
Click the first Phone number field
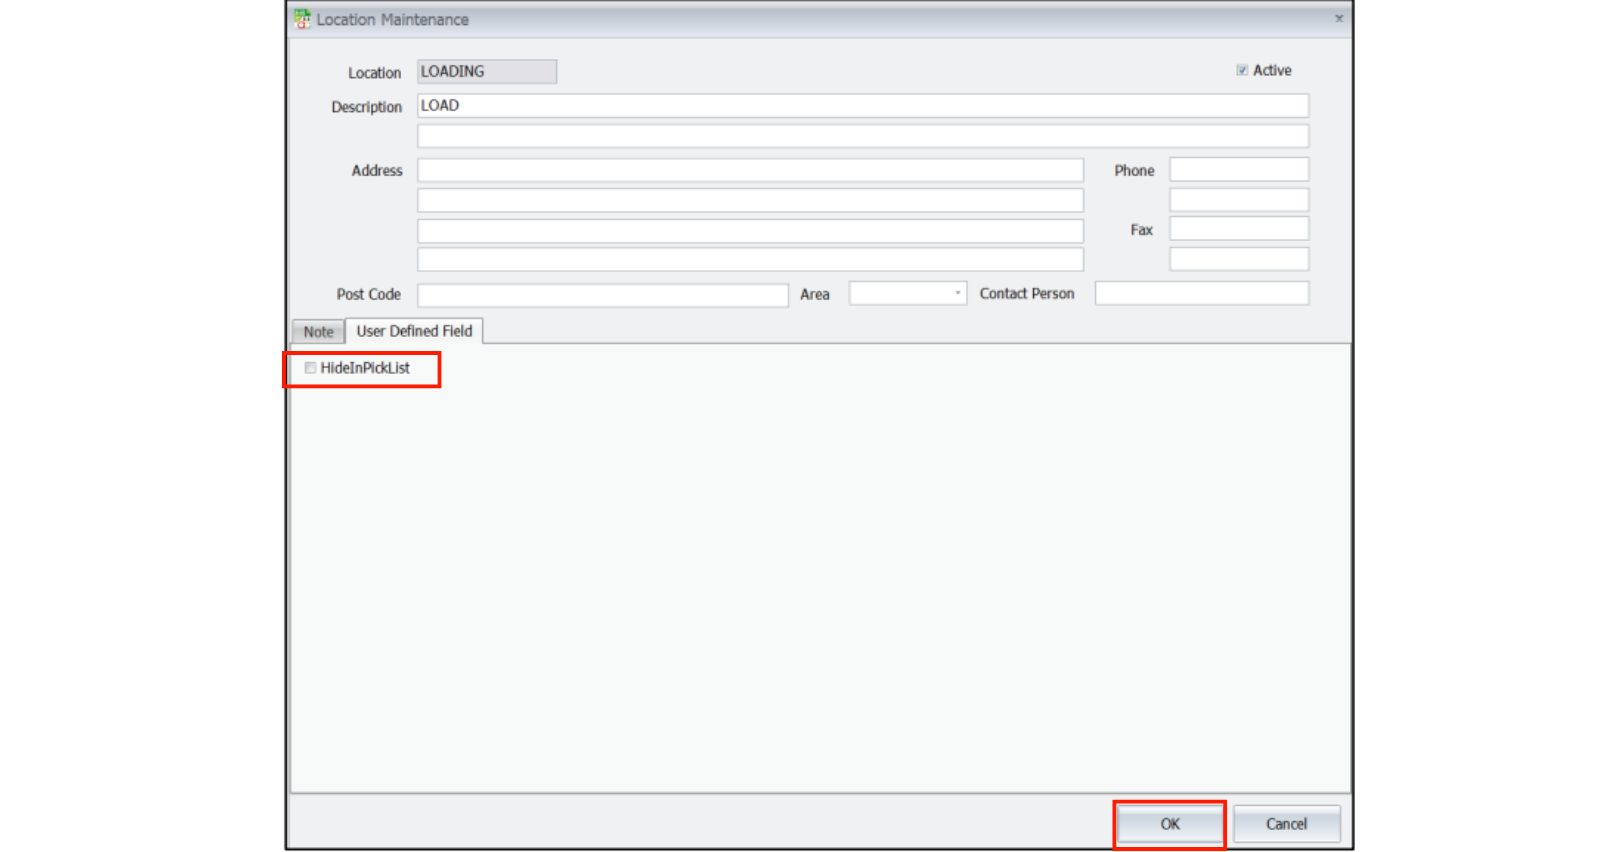1238,170
